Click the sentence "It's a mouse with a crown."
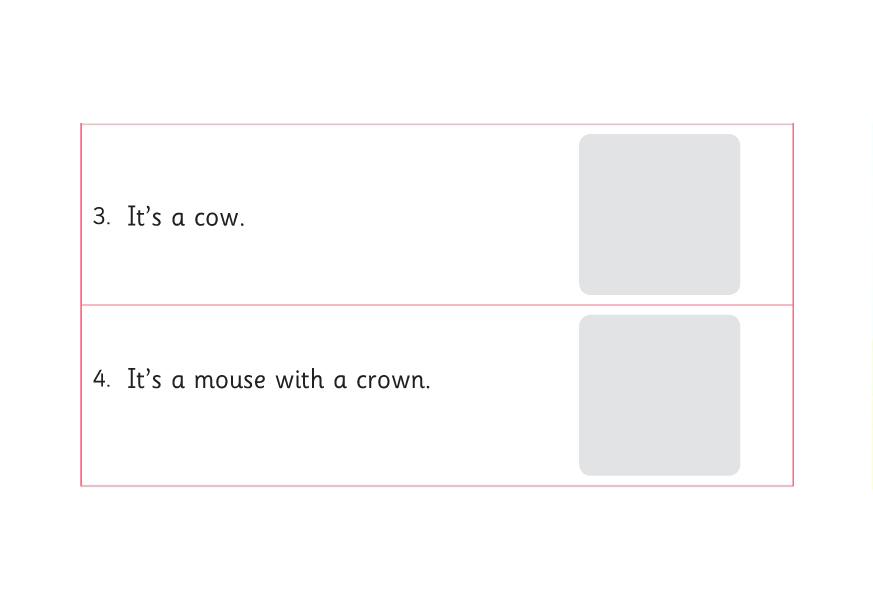873x612 pixels. pos(278,380)
